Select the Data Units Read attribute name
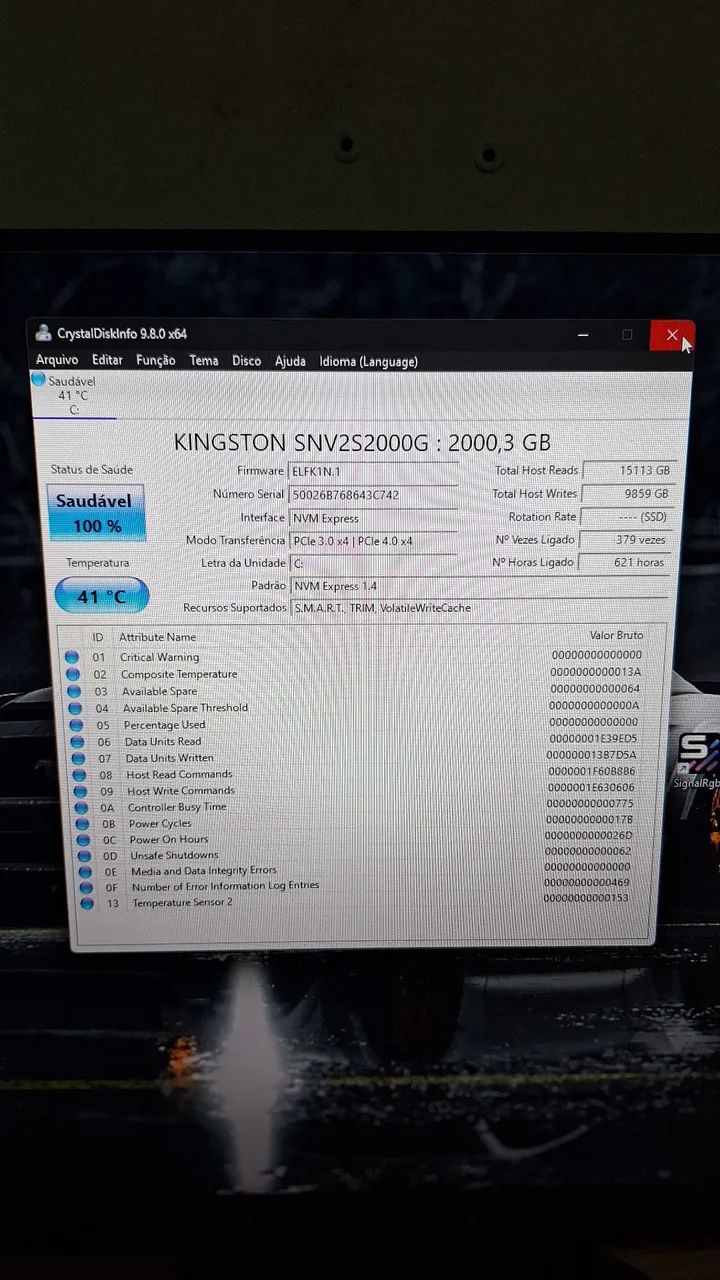The image size is (720, 1280). click(x=163, y=742)
